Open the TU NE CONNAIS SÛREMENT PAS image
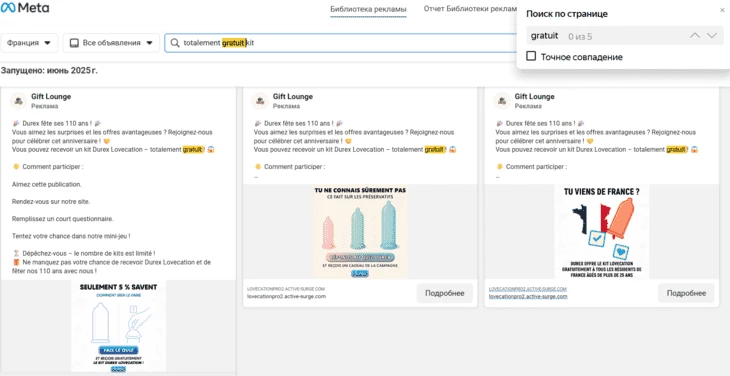Screen dimensions: 730x376 [x=360, y=232]
